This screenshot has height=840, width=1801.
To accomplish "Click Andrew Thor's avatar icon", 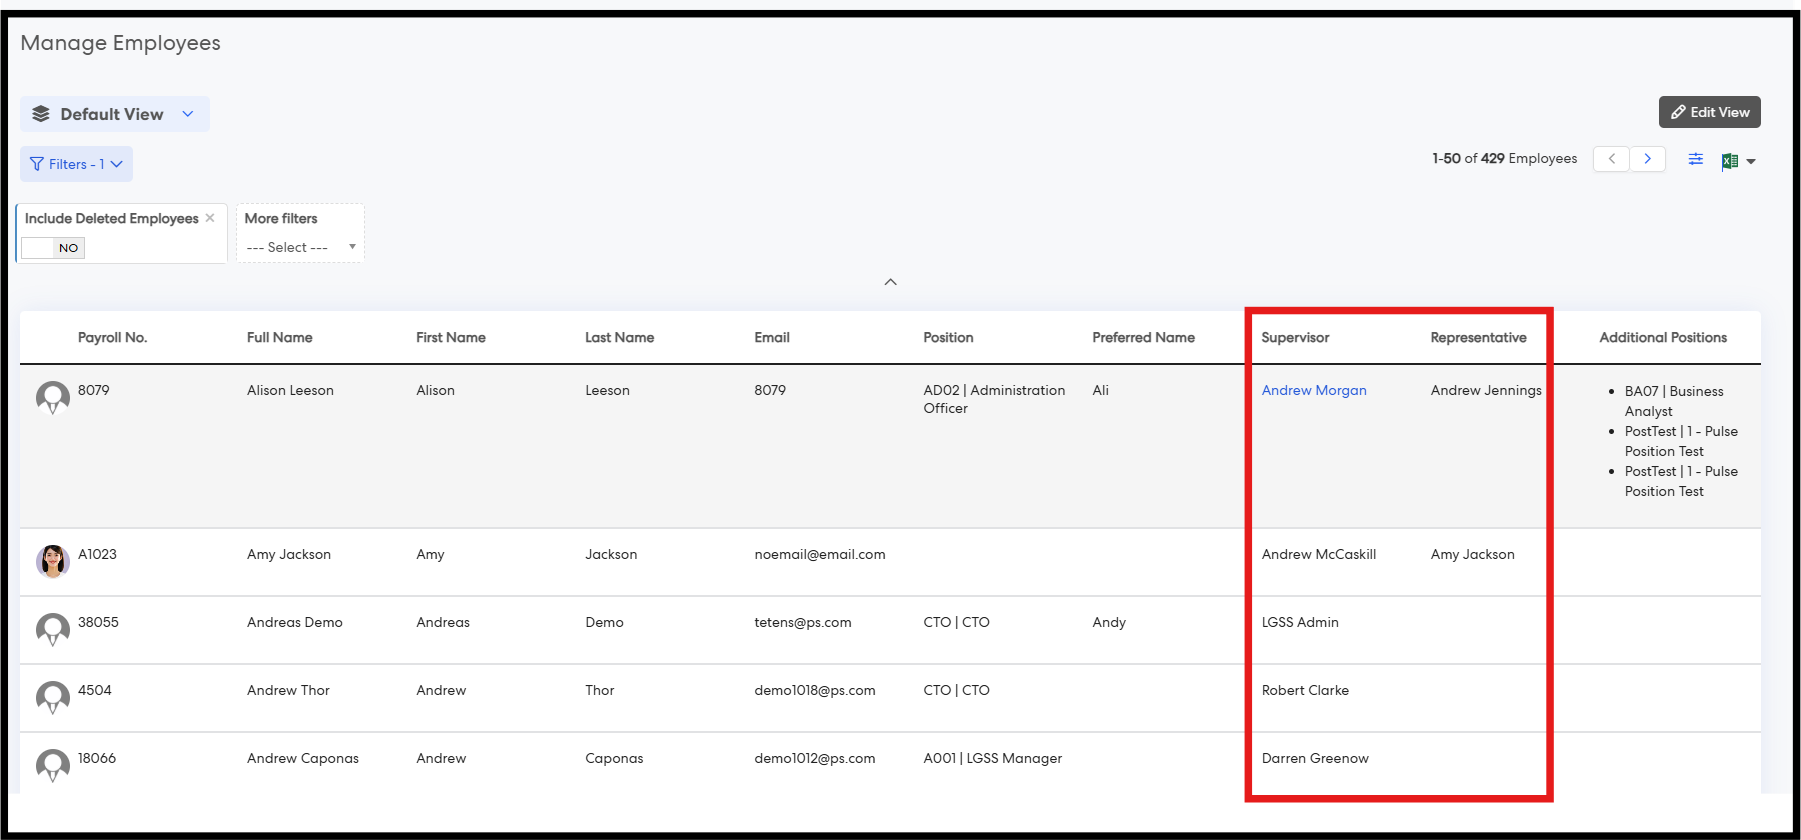I will [53, 697].
